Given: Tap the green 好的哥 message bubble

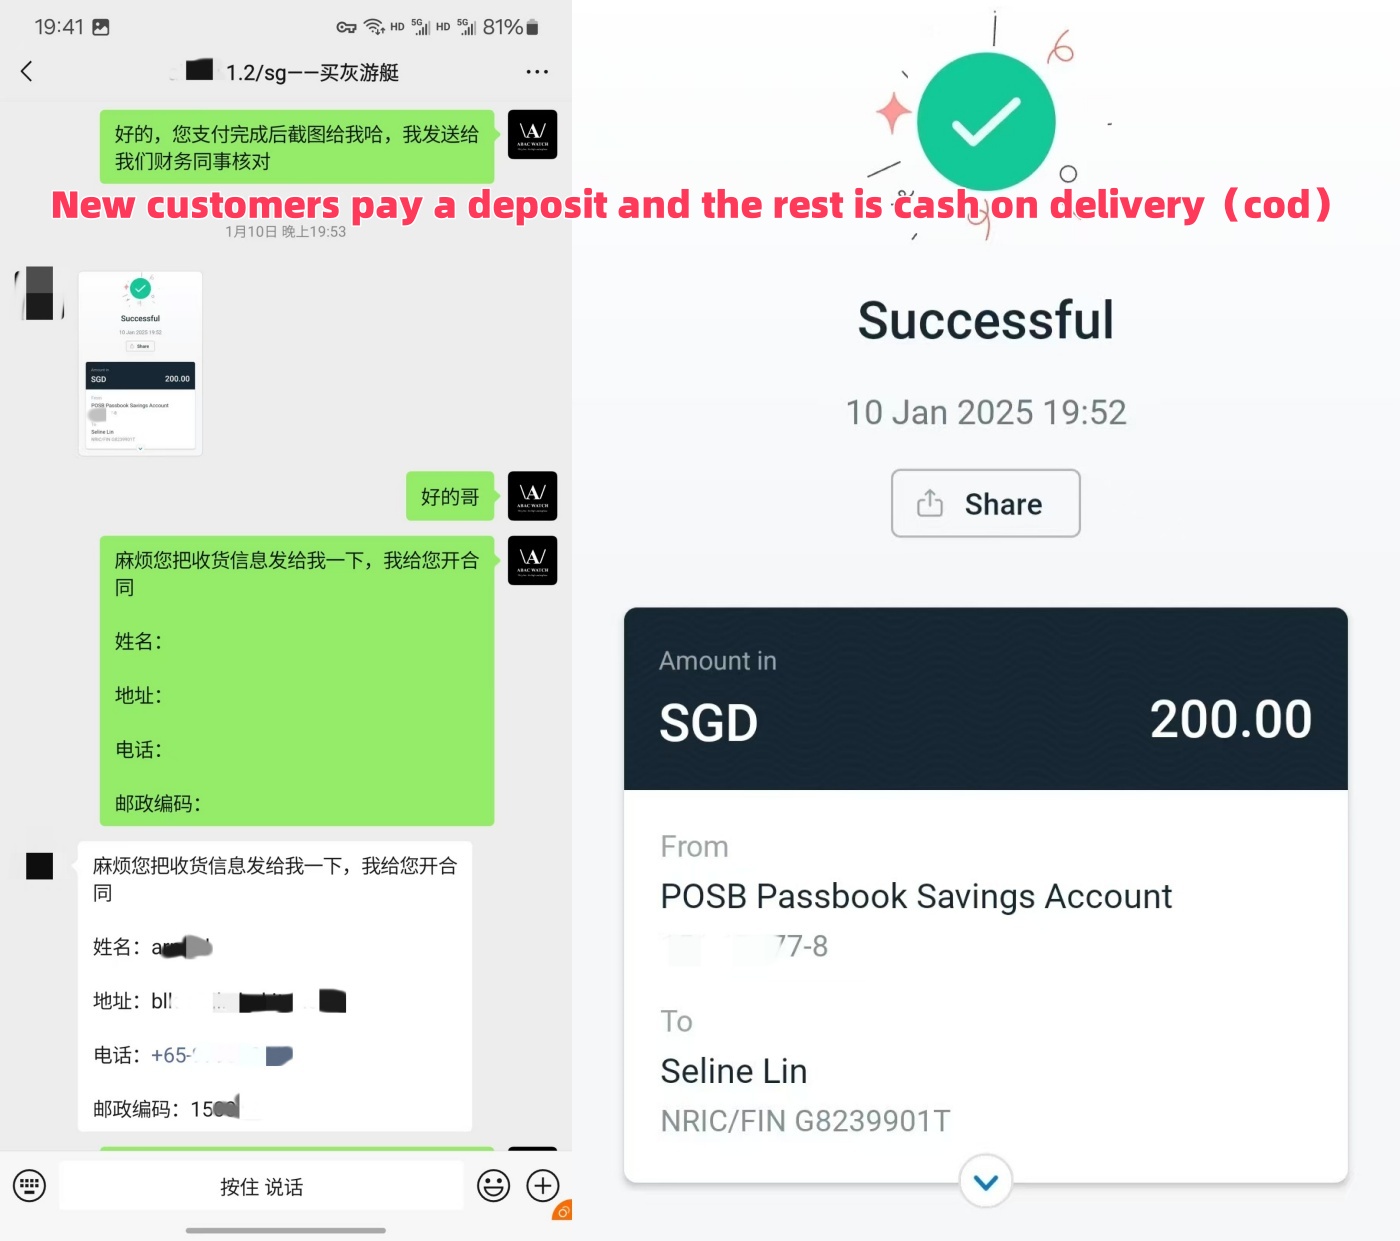Looking at the screenshot, I should (x=450, y=496).
